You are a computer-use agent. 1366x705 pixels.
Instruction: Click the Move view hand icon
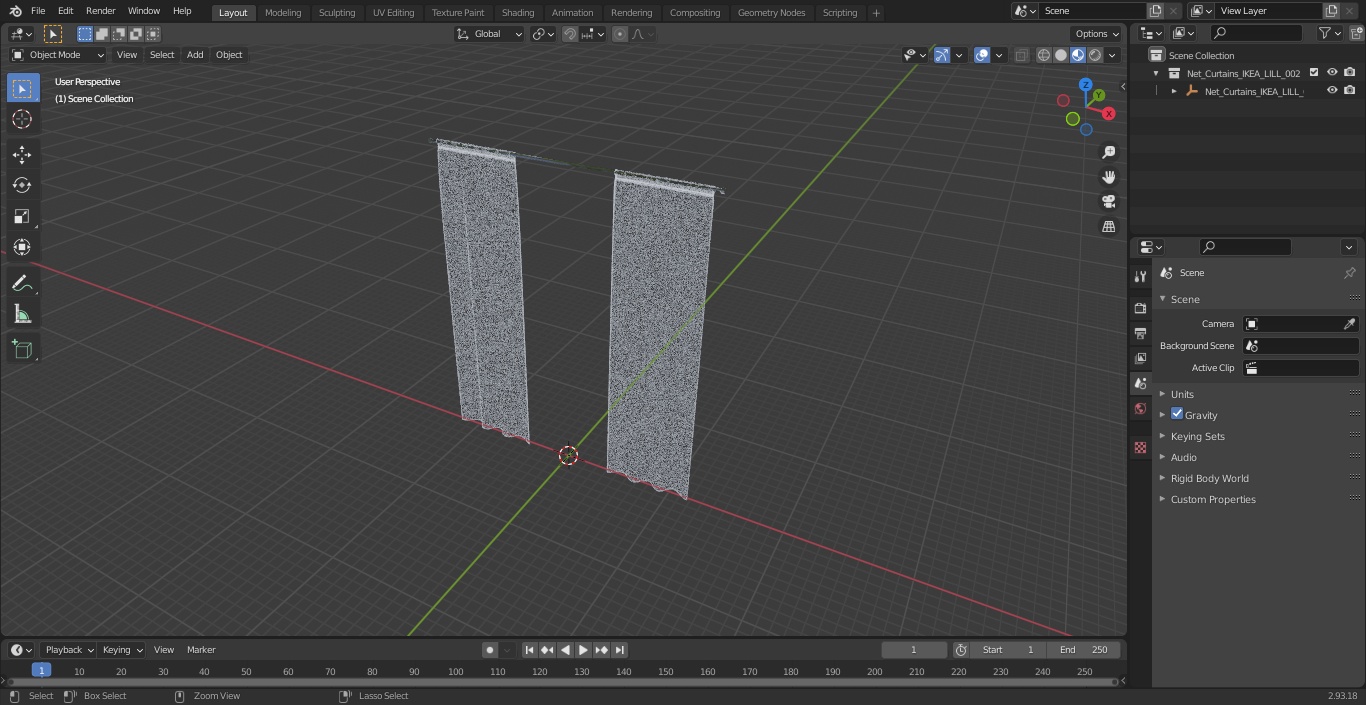[x=1109, y=177]
